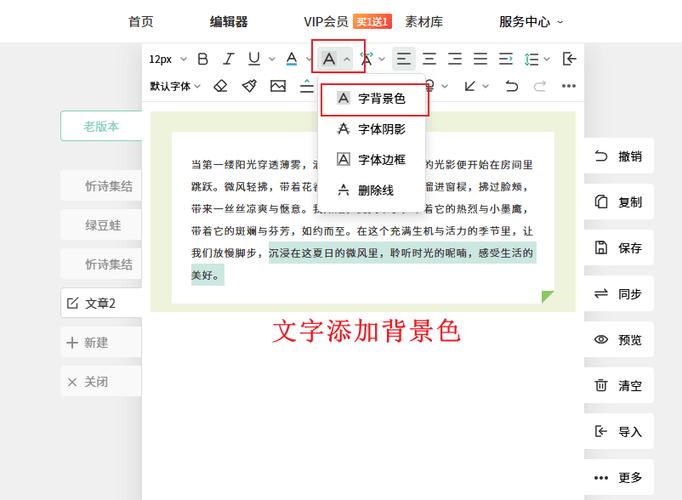Redo via greyed toolbar arrow
Image resolution: width=682 pixels, height=500 pixels.
pos(540,86)
